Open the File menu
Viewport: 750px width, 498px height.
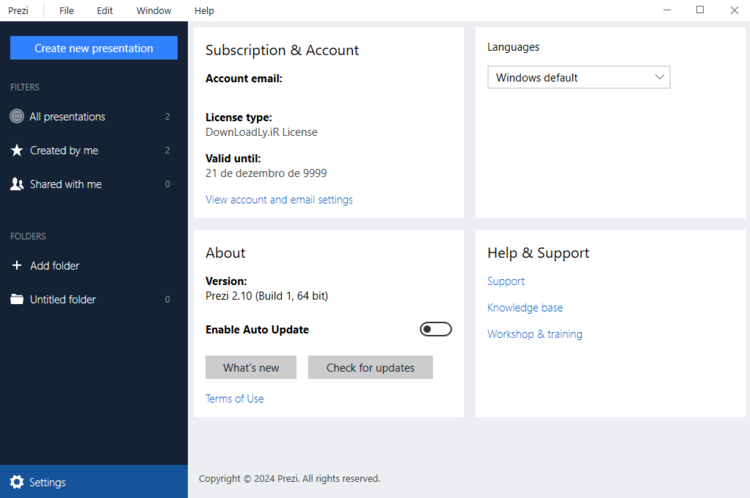66,11
